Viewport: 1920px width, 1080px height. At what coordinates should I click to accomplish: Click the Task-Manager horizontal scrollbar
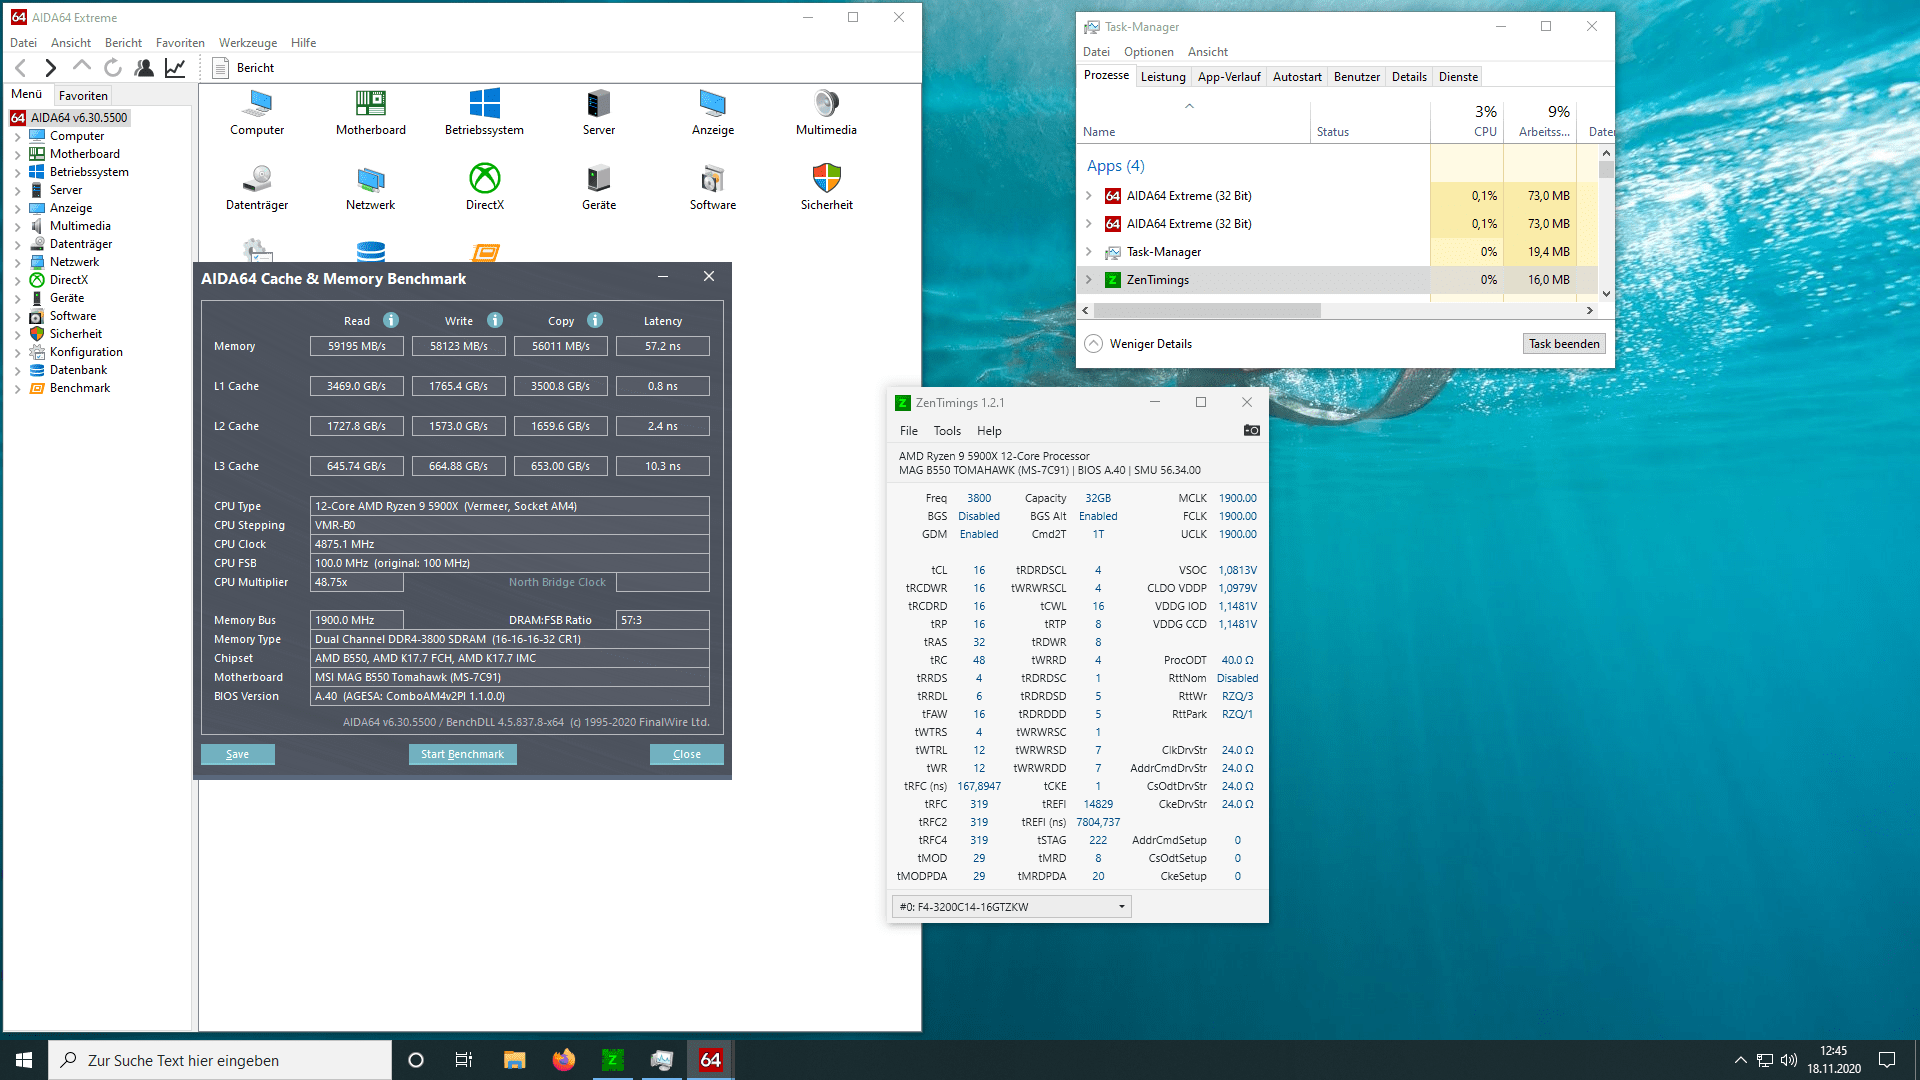(1207, 311)
